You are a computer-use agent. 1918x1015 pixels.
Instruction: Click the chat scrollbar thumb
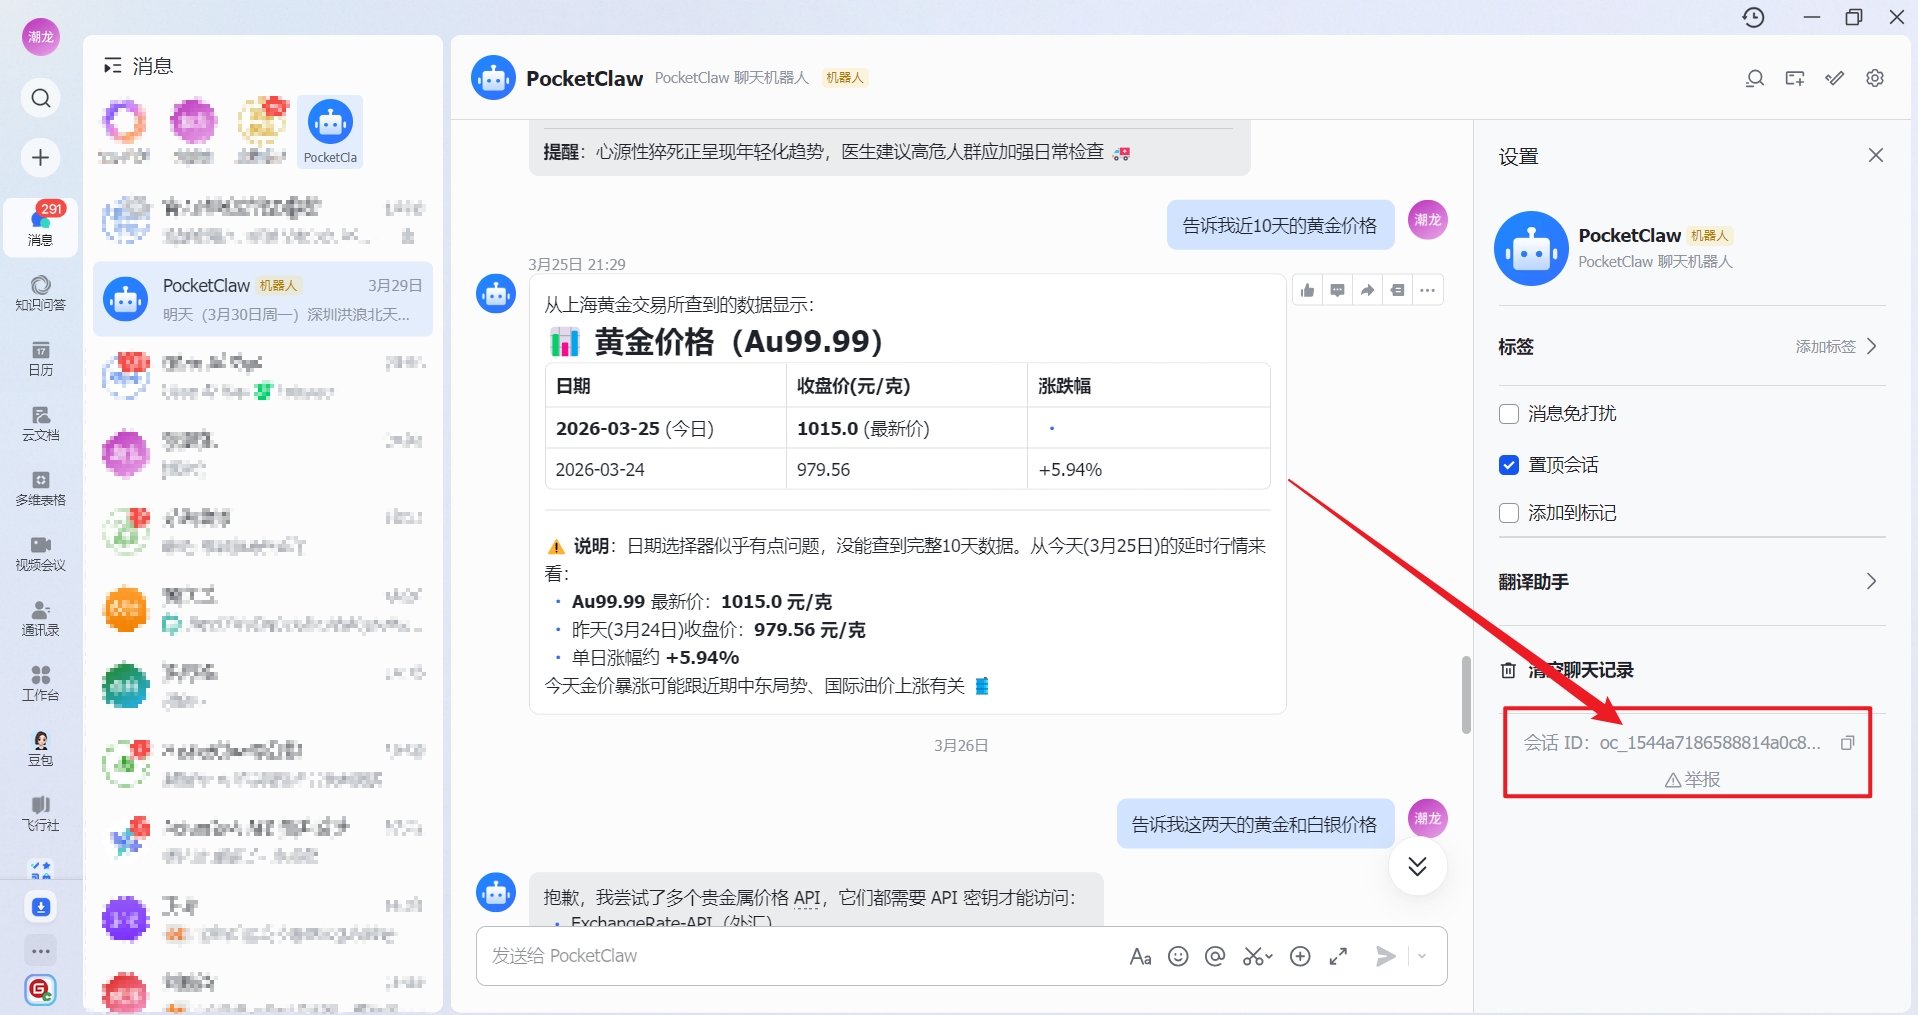[1466, 695]
